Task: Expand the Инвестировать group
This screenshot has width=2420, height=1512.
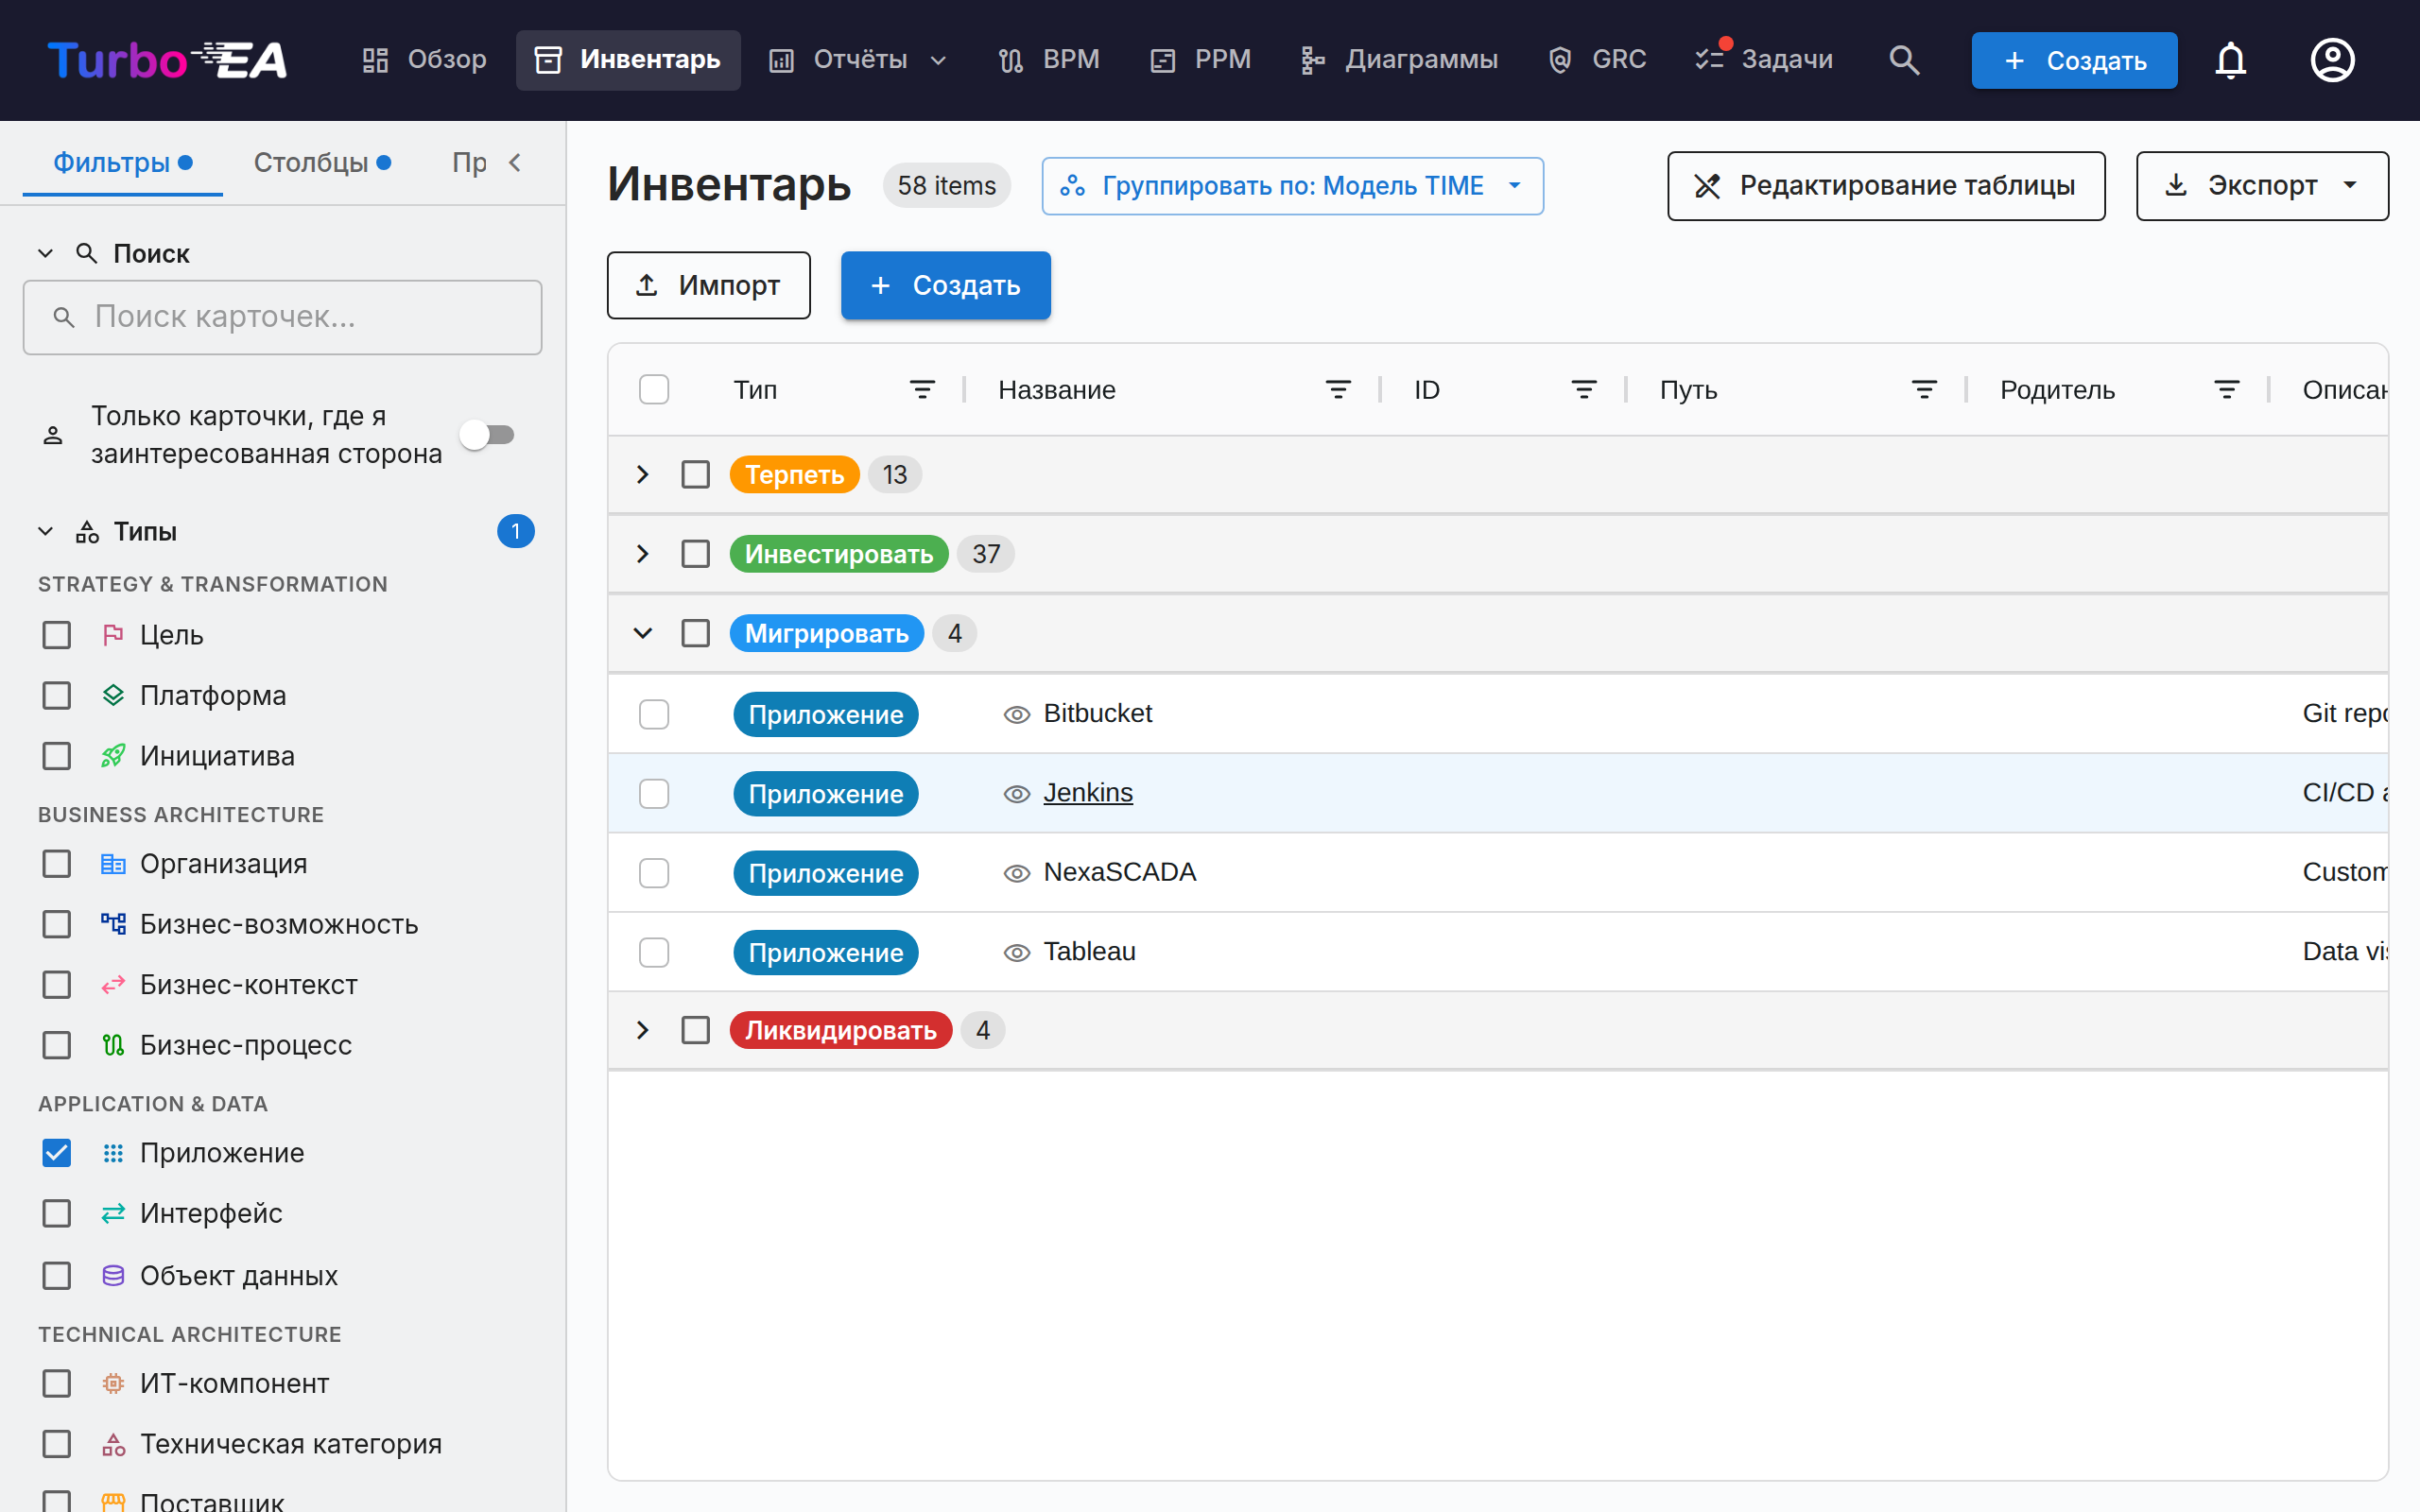Action: [x=643, y=554]
